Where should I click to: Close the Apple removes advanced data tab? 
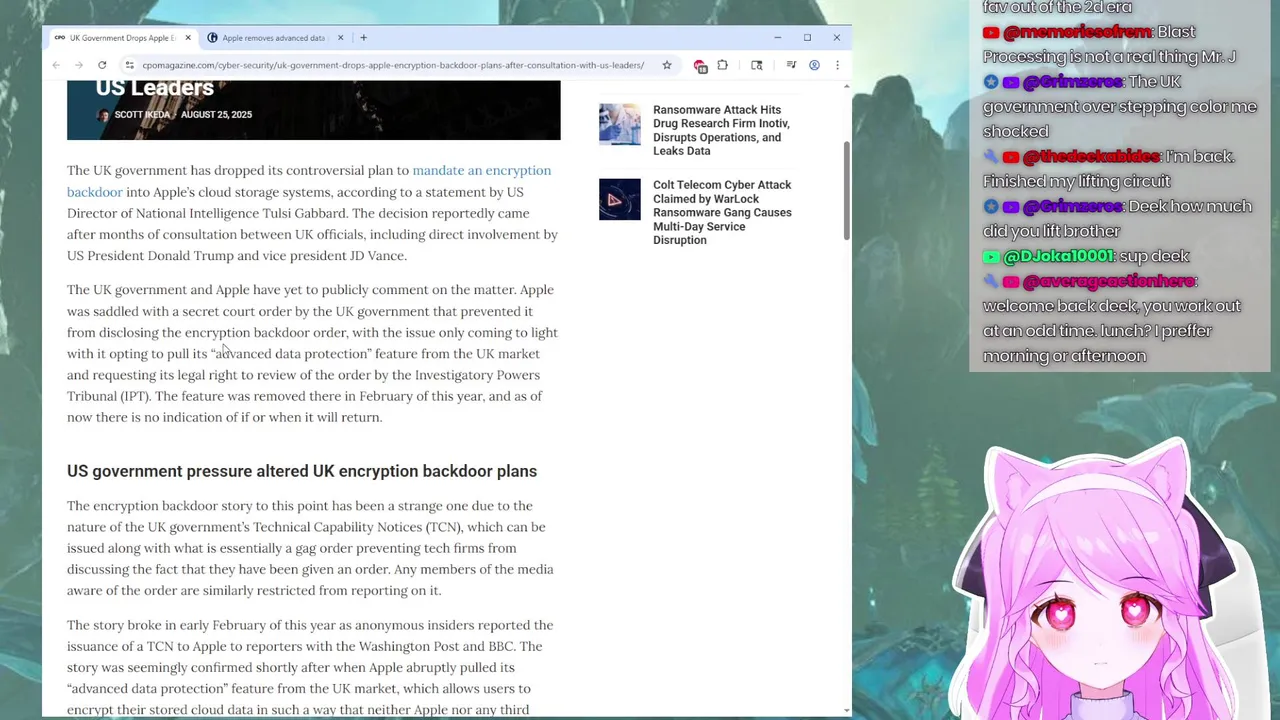[340, 38]
